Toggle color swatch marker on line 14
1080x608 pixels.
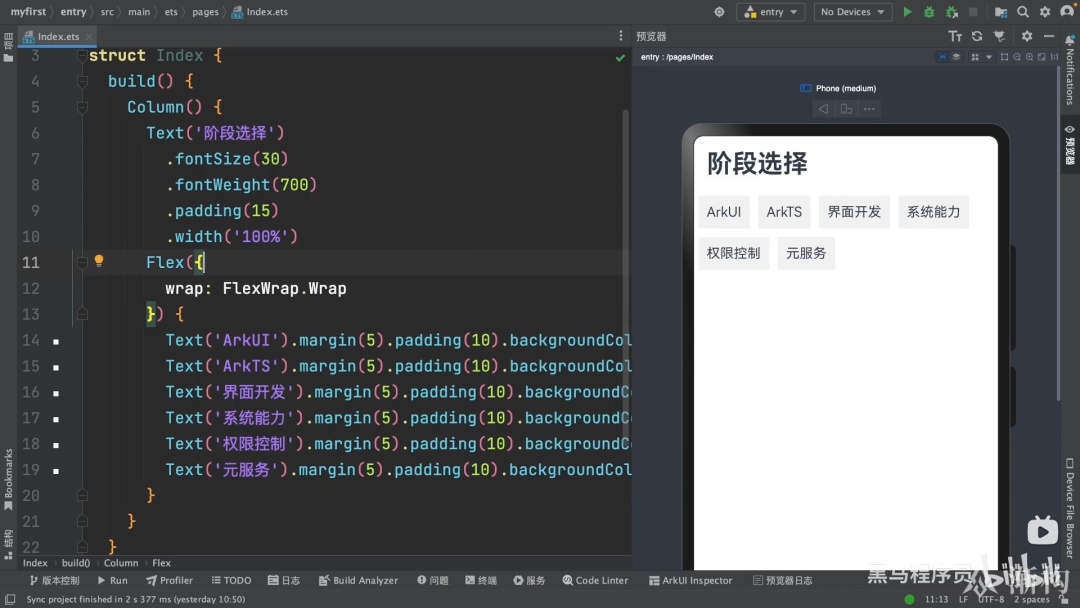[x=56, y=342]
